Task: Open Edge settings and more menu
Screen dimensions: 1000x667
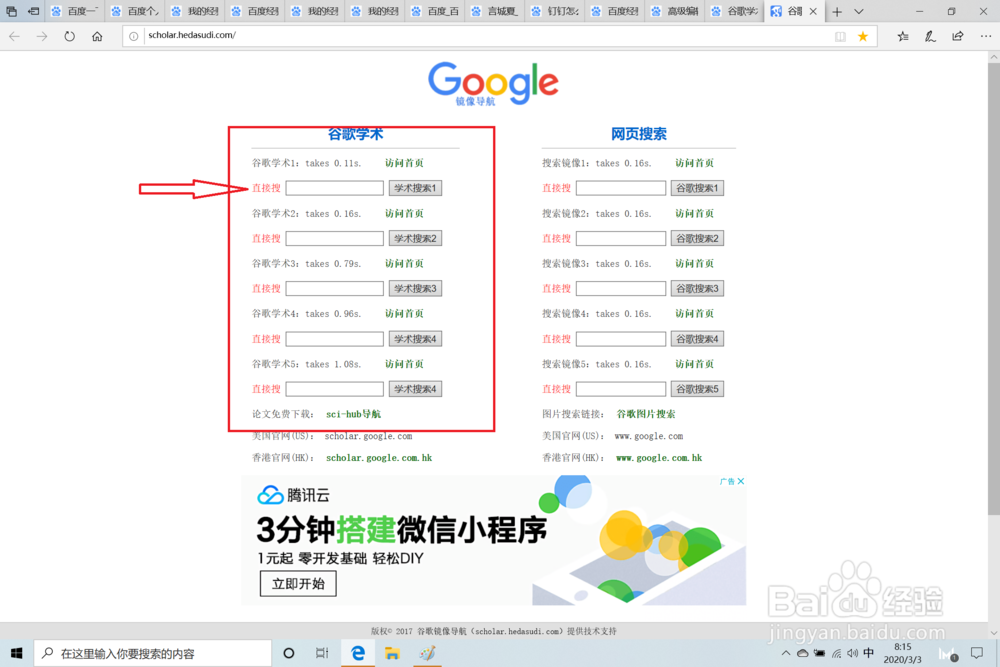Action: click(985, 36)
